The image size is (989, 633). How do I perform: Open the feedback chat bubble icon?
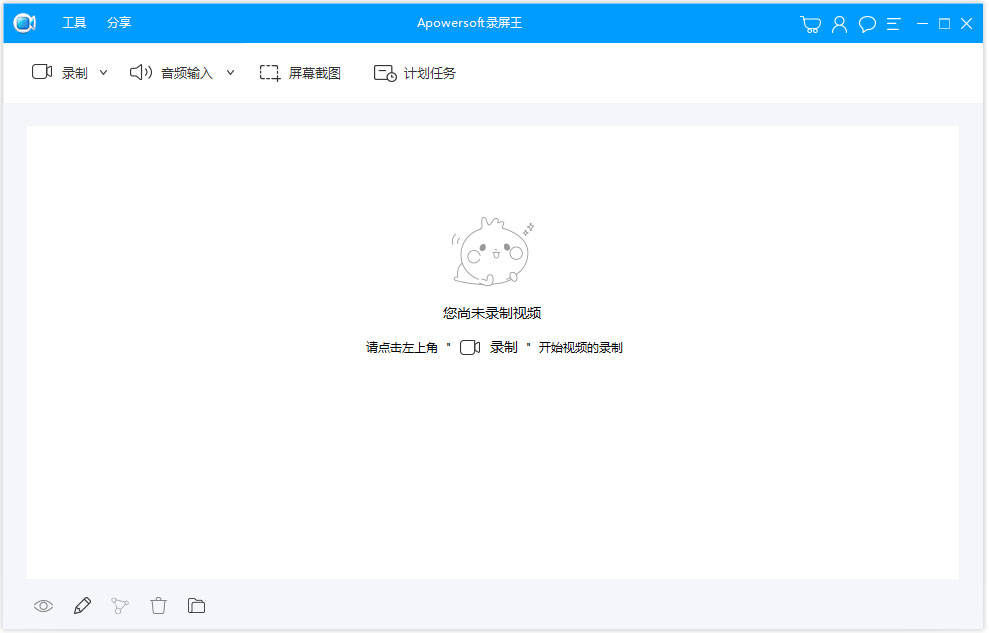coord(866,22)
